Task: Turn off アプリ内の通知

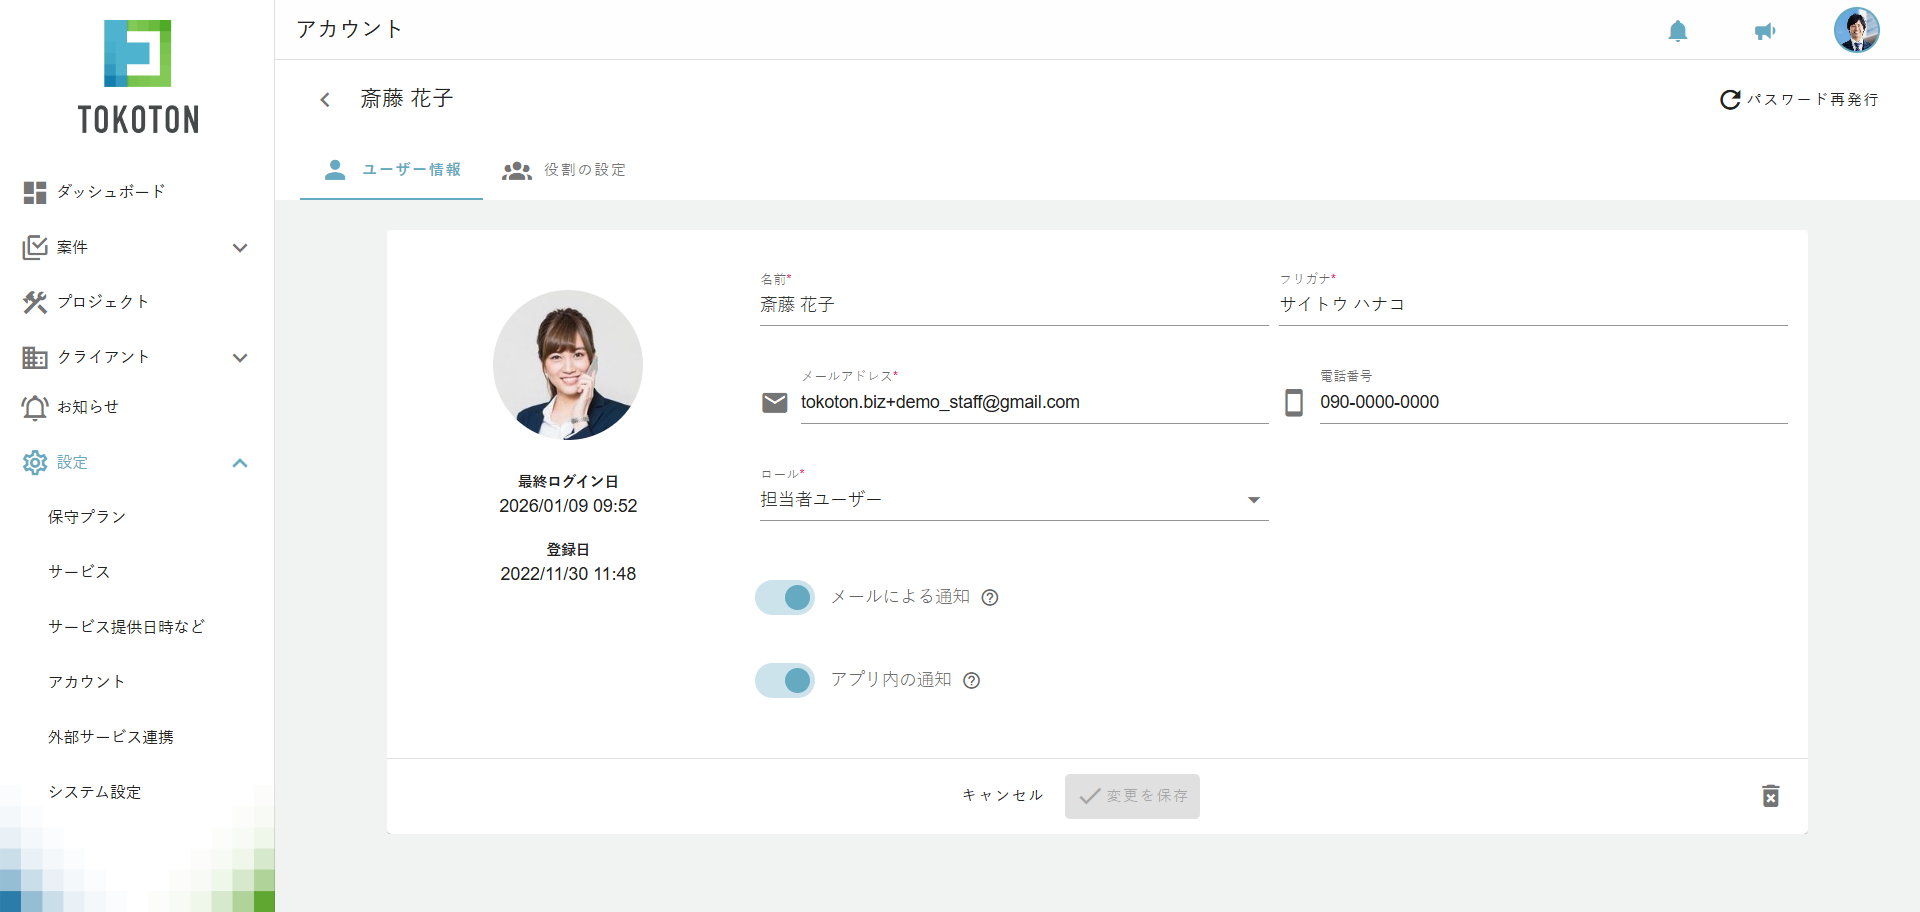Action: [784, 680]
